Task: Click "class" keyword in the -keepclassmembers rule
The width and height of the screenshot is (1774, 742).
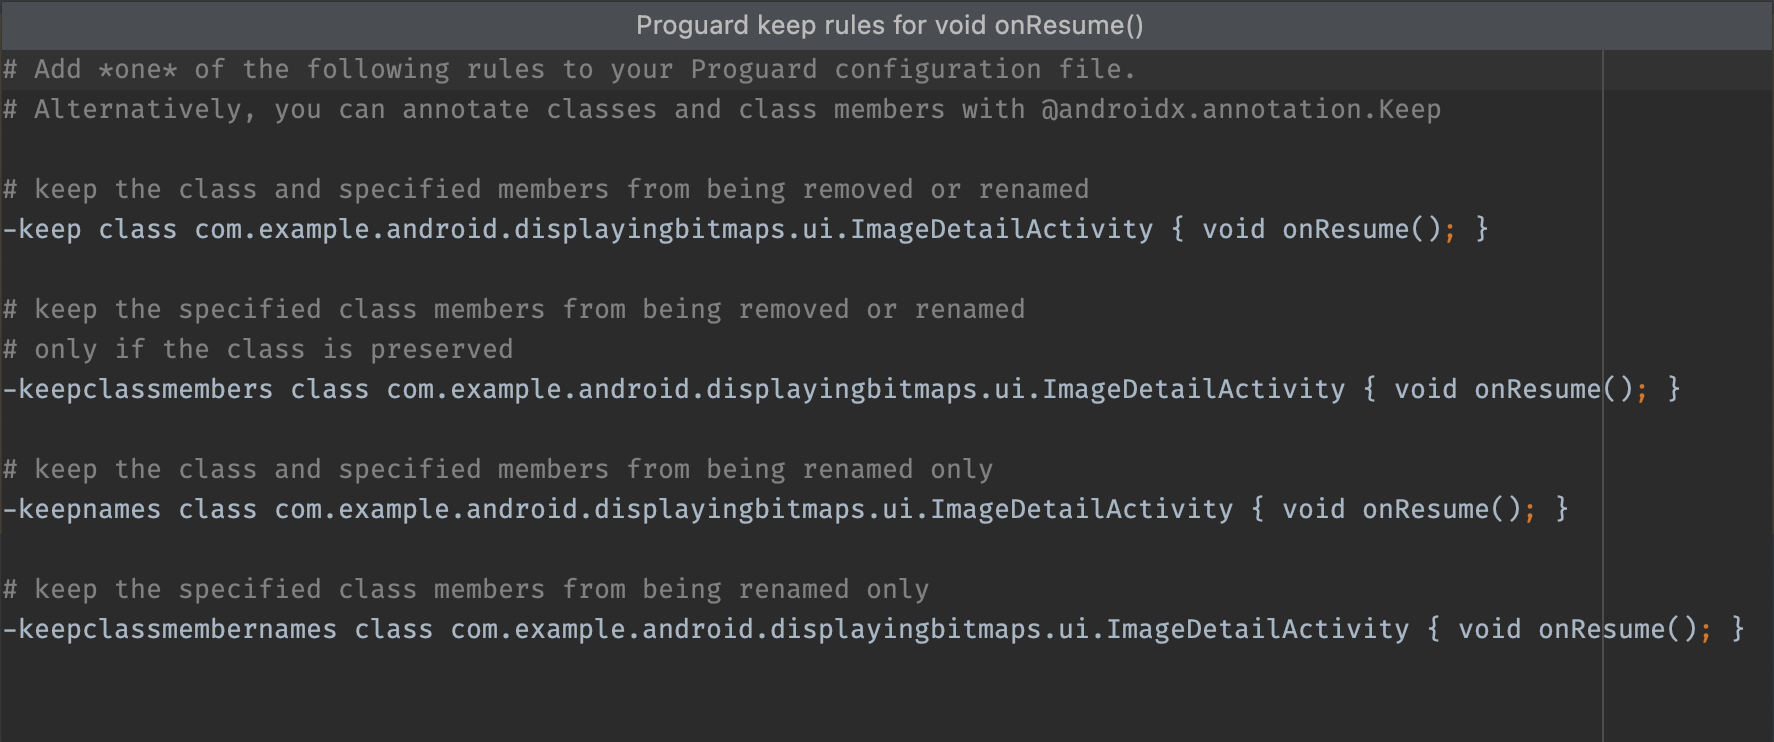Action: (x=330, y=389)
